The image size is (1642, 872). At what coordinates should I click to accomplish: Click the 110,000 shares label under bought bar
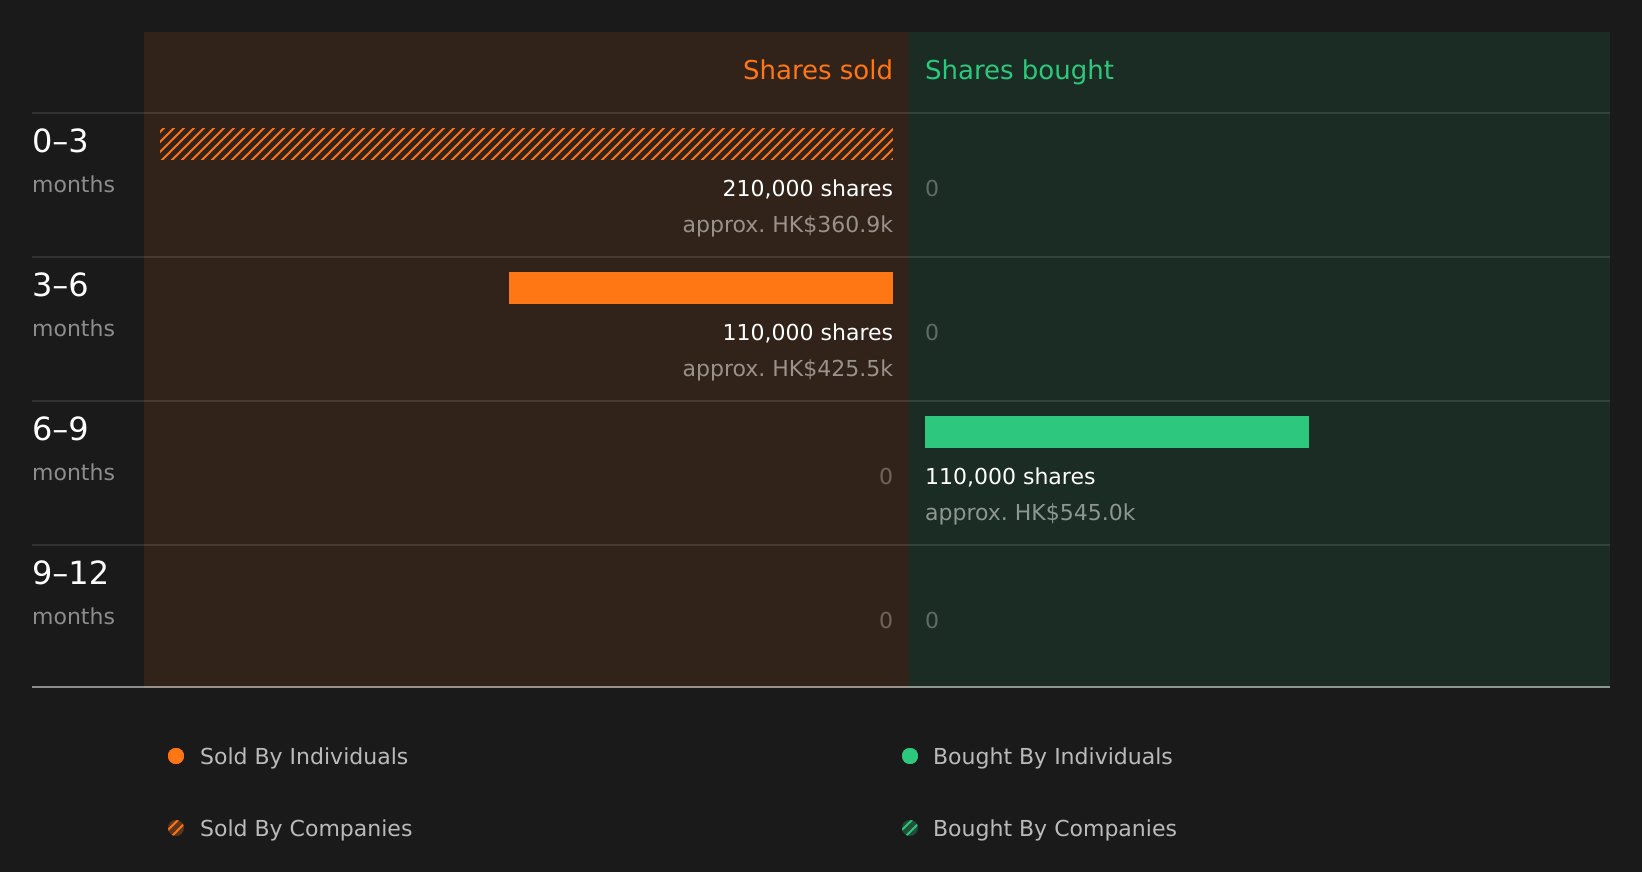click(1010, 476)
